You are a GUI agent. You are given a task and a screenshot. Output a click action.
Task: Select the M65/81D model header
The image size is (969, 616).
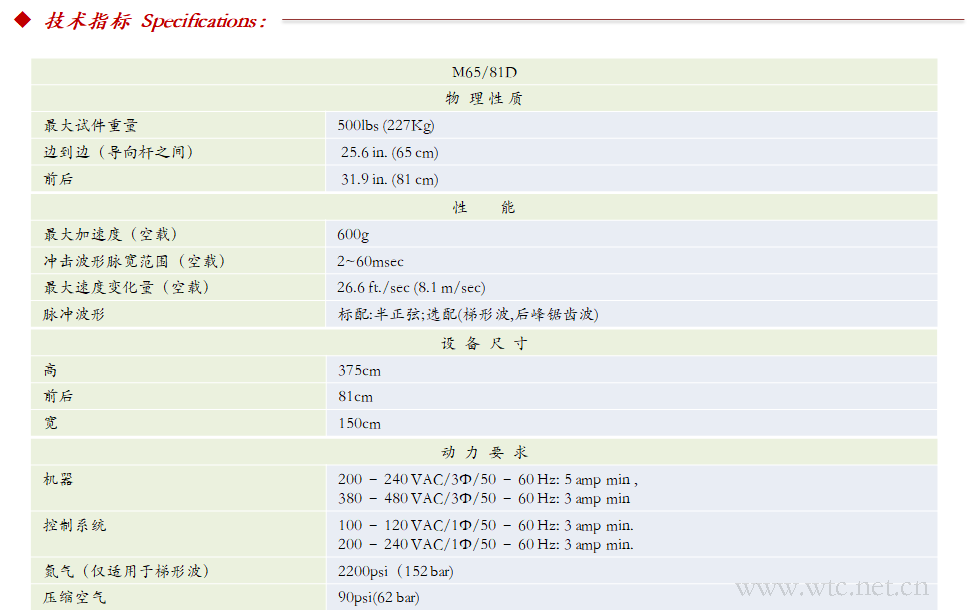pyautogui.click(x=484, y=72)
